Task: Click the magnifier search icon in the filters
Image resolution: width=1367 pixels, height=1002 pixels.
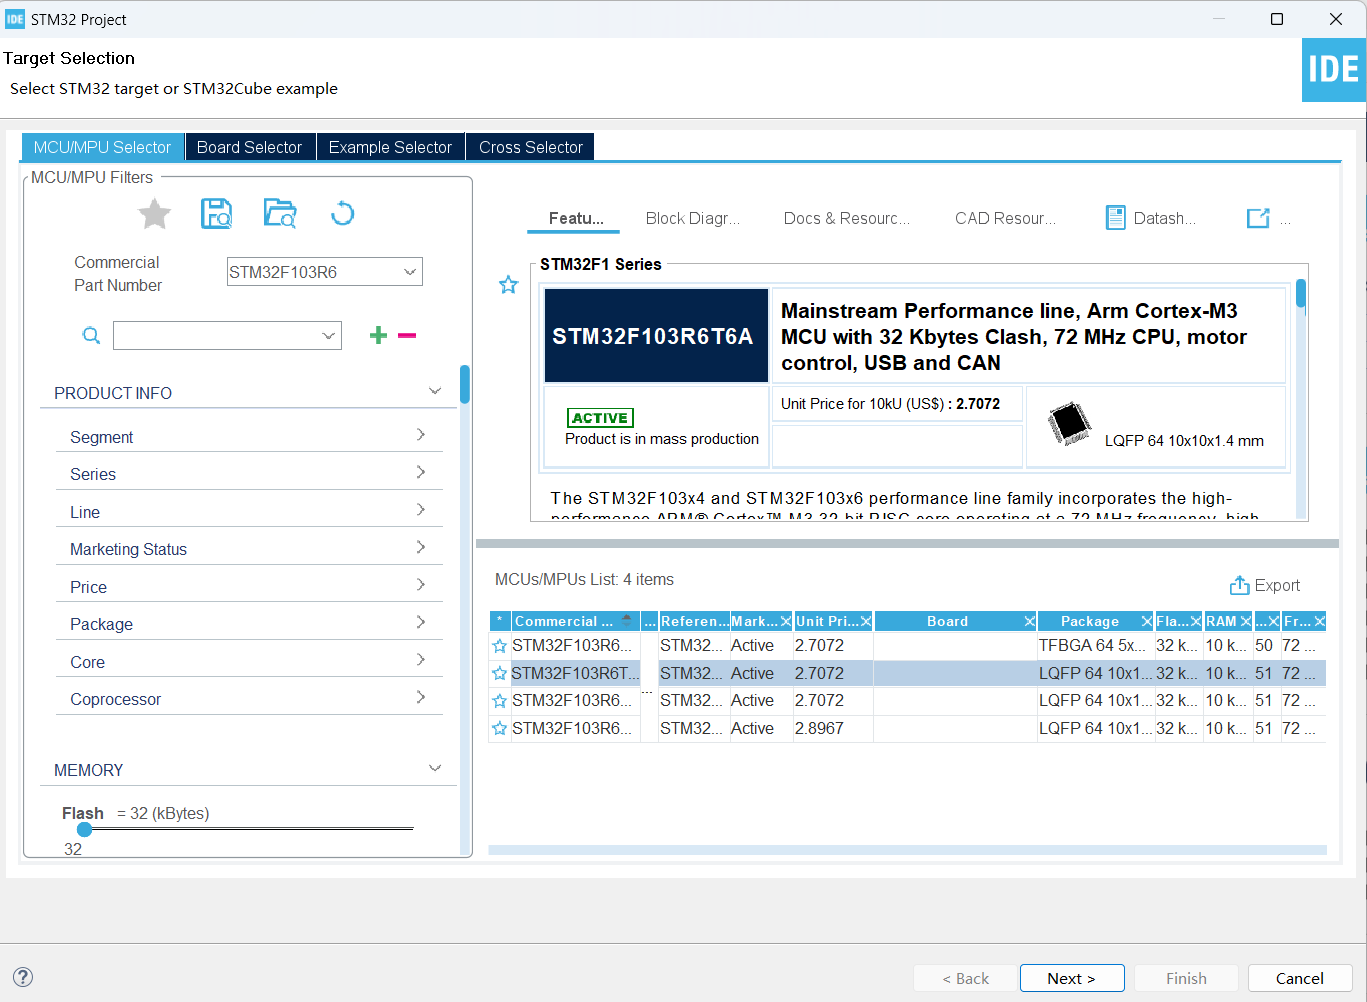Action: [91, 335]
